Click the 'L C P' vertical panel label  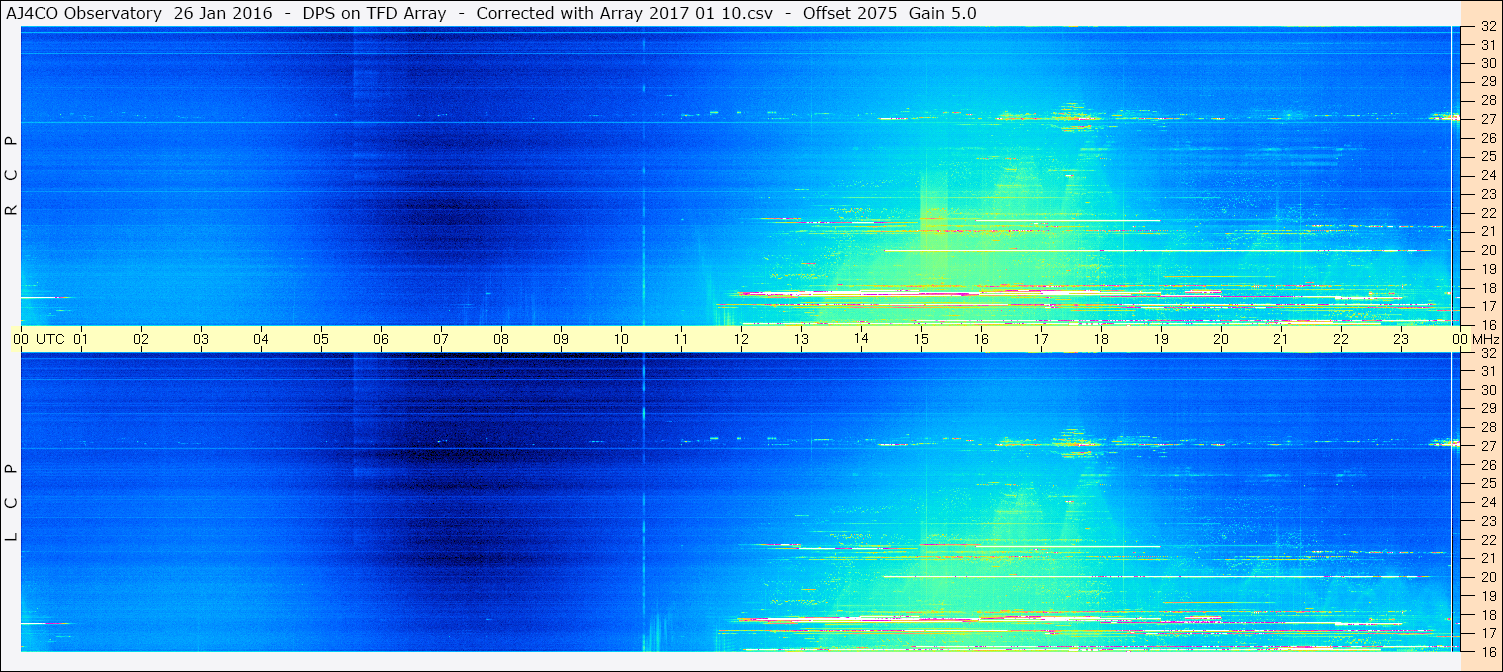(12, 503)
